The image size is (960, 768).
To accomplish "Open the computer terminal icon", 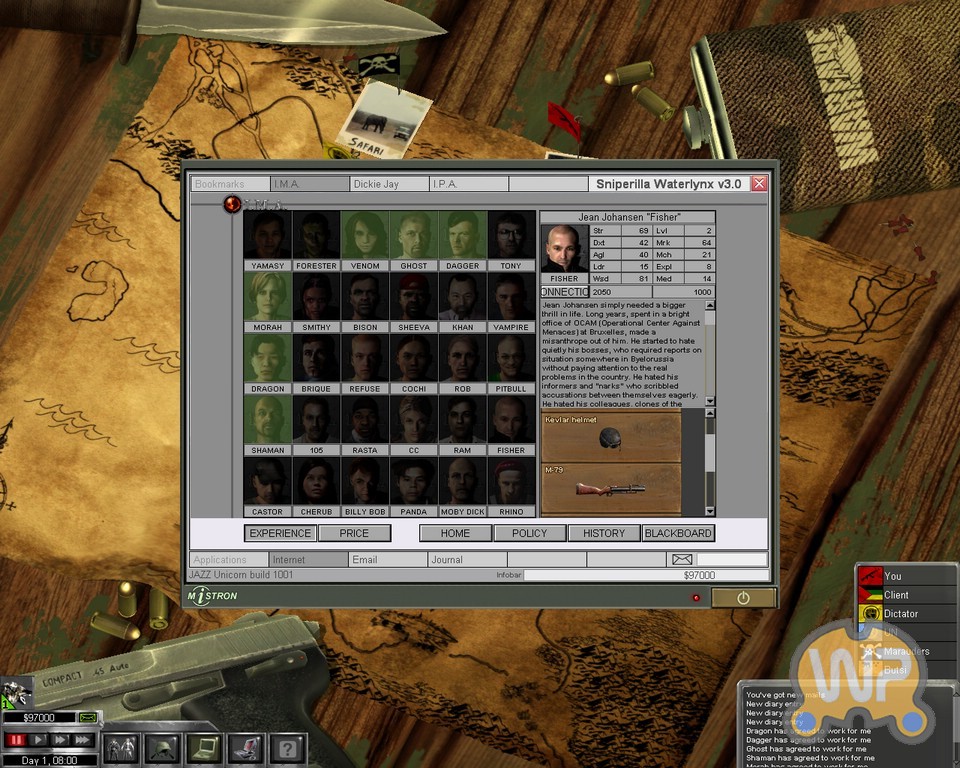I will pos(245,748).
